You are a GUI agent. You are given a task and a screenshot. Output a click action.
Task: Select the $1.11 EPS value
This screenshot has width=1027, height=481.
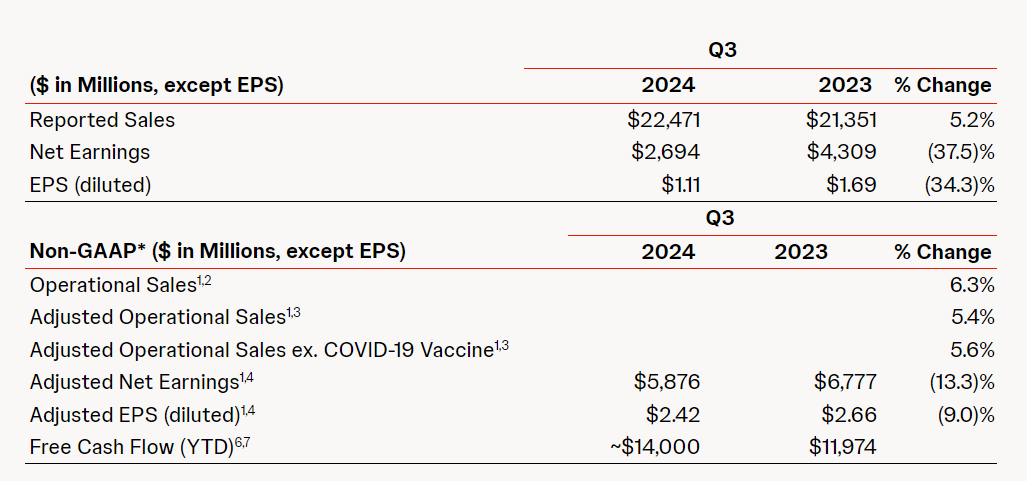coord(681,185)
